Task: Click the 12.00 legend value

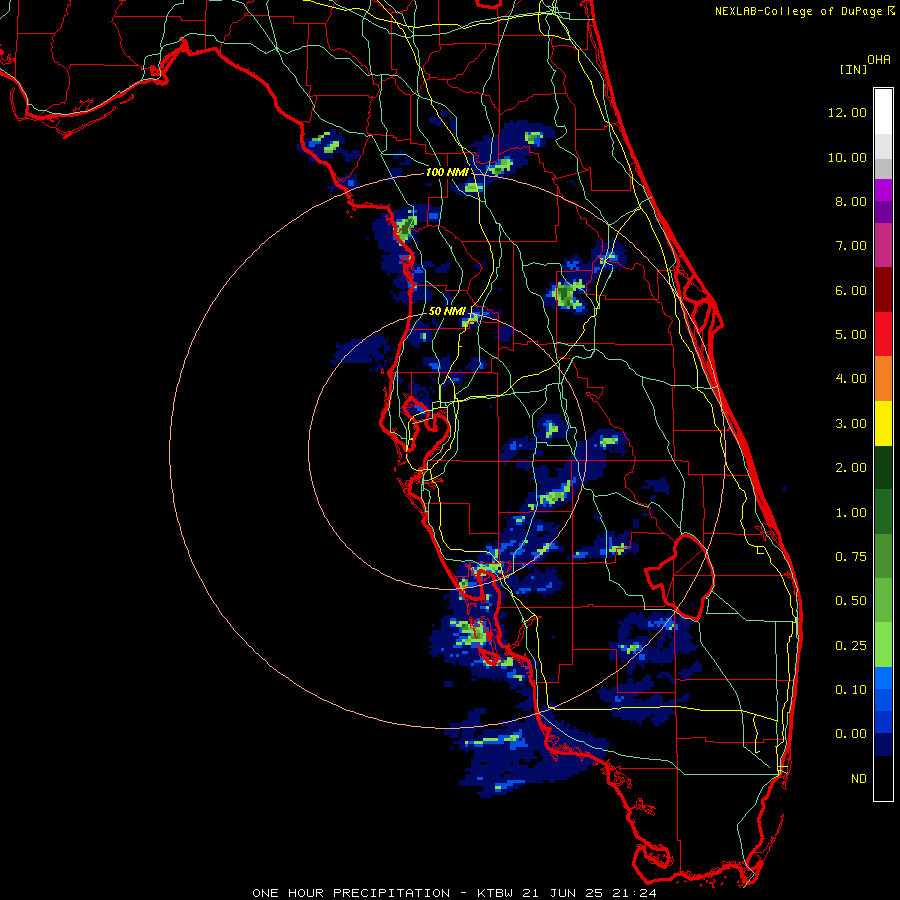Action: point(847,112)
